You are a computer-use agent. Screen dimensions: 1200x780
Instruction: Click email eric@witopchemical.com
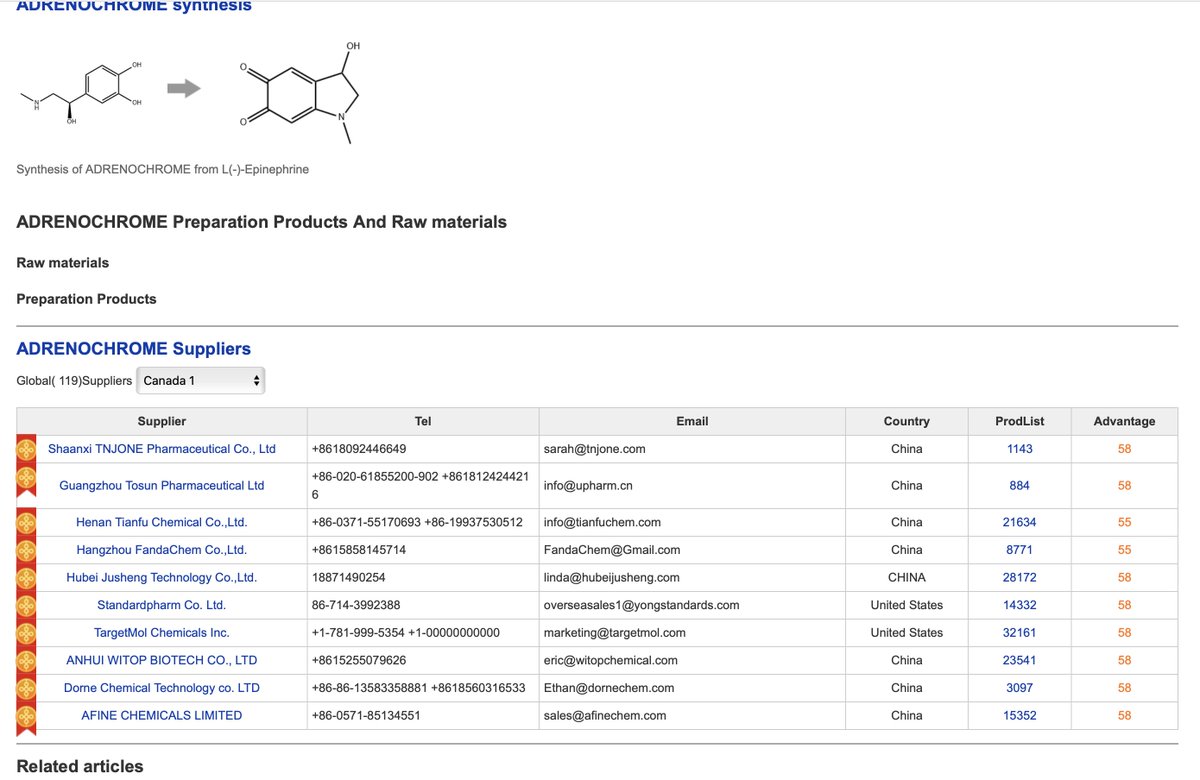tap(610, 660)
